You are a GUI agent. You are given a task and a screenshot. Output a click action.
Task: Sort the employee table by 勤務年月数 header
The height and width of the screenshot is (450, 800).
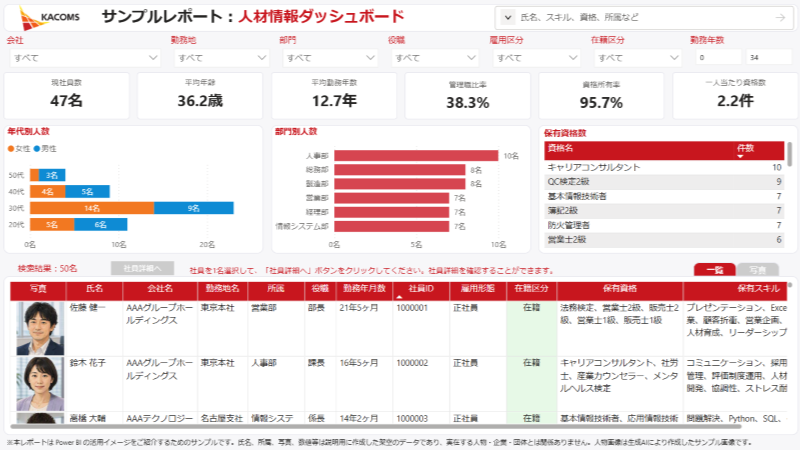click(364, 289)
